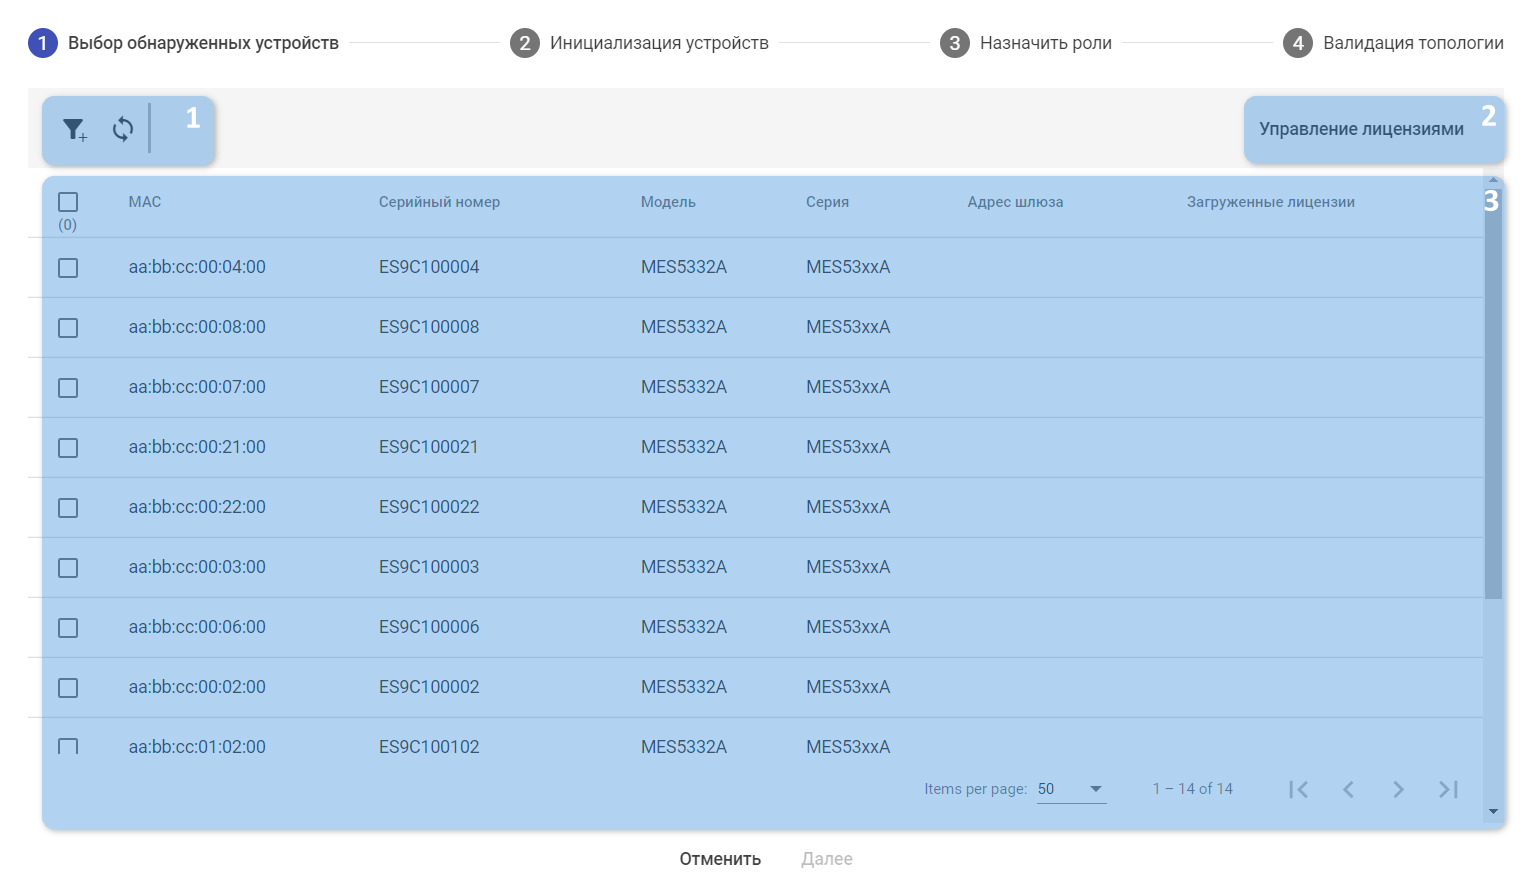This screenshot has width=1531, height=887.
Task: Click serial number ES9C100022
Action: (x=429, y=507)
